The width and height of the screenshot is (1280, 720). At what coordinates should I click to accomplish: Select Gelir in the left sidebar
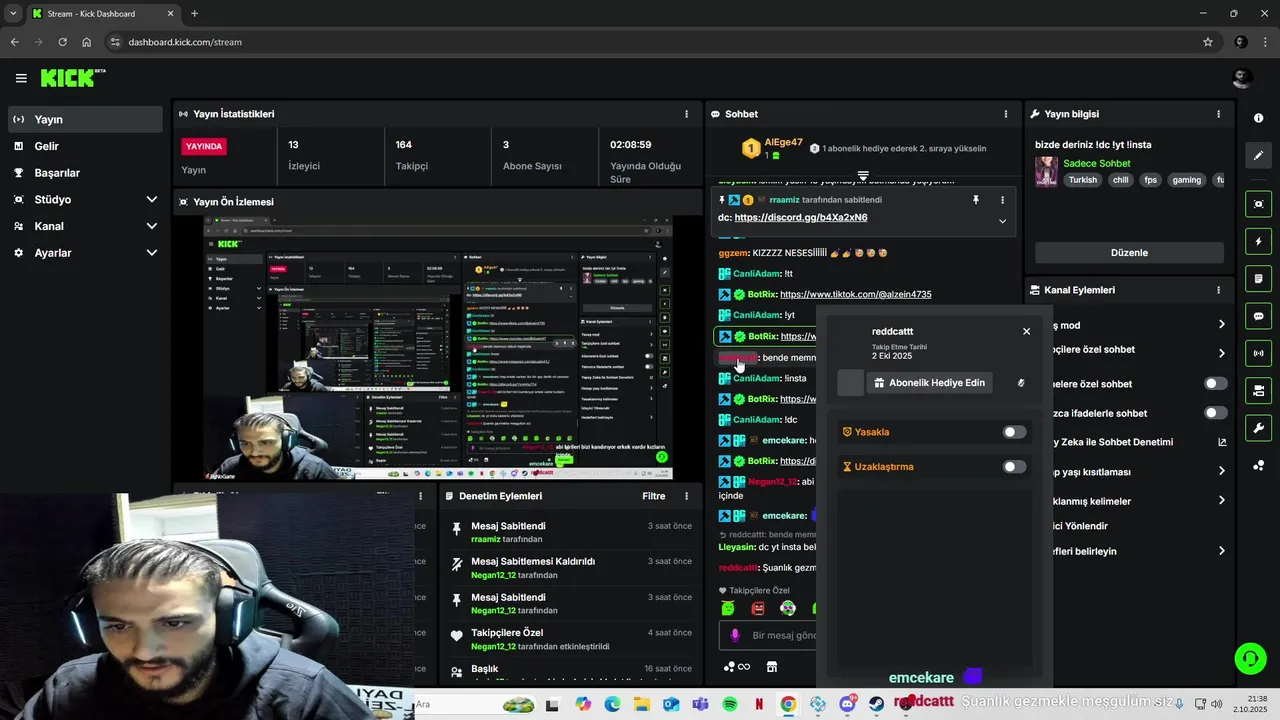(85, 146)
